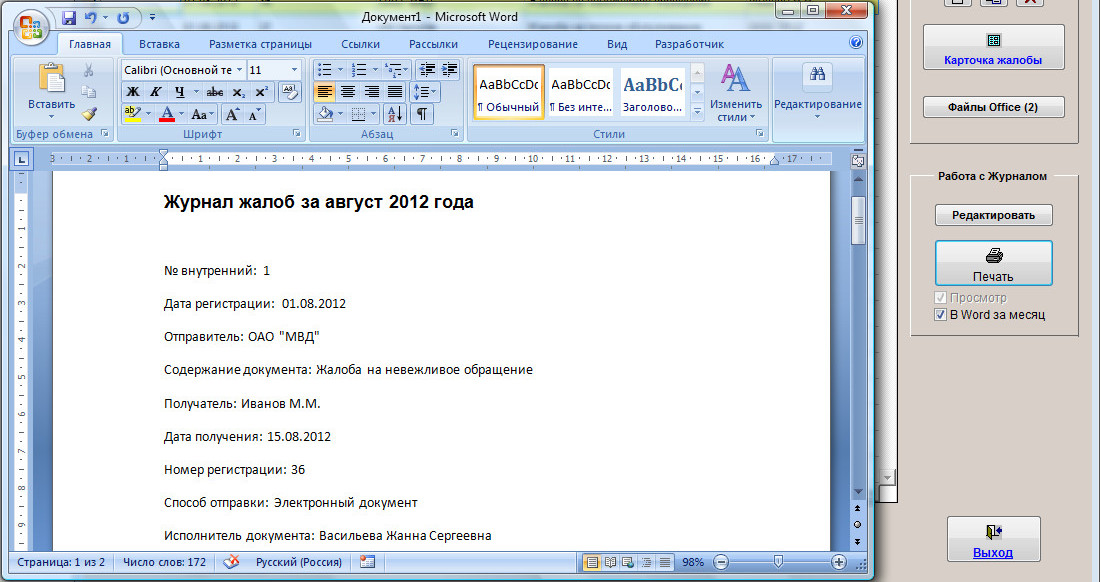Image resolution: width=1101 pixels, height=582 pixels.
Task: Switch to Full Screen Reading view
Action: click(610, 562)
